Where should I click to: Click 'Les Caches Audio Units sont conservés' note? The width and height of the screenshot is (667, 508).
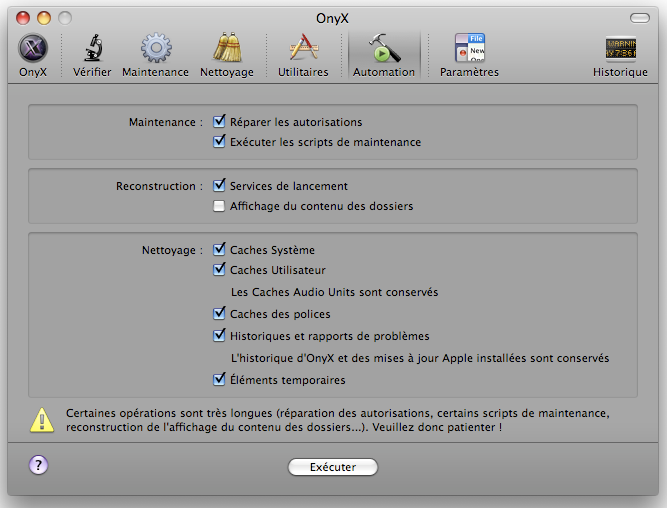(334, 292)
